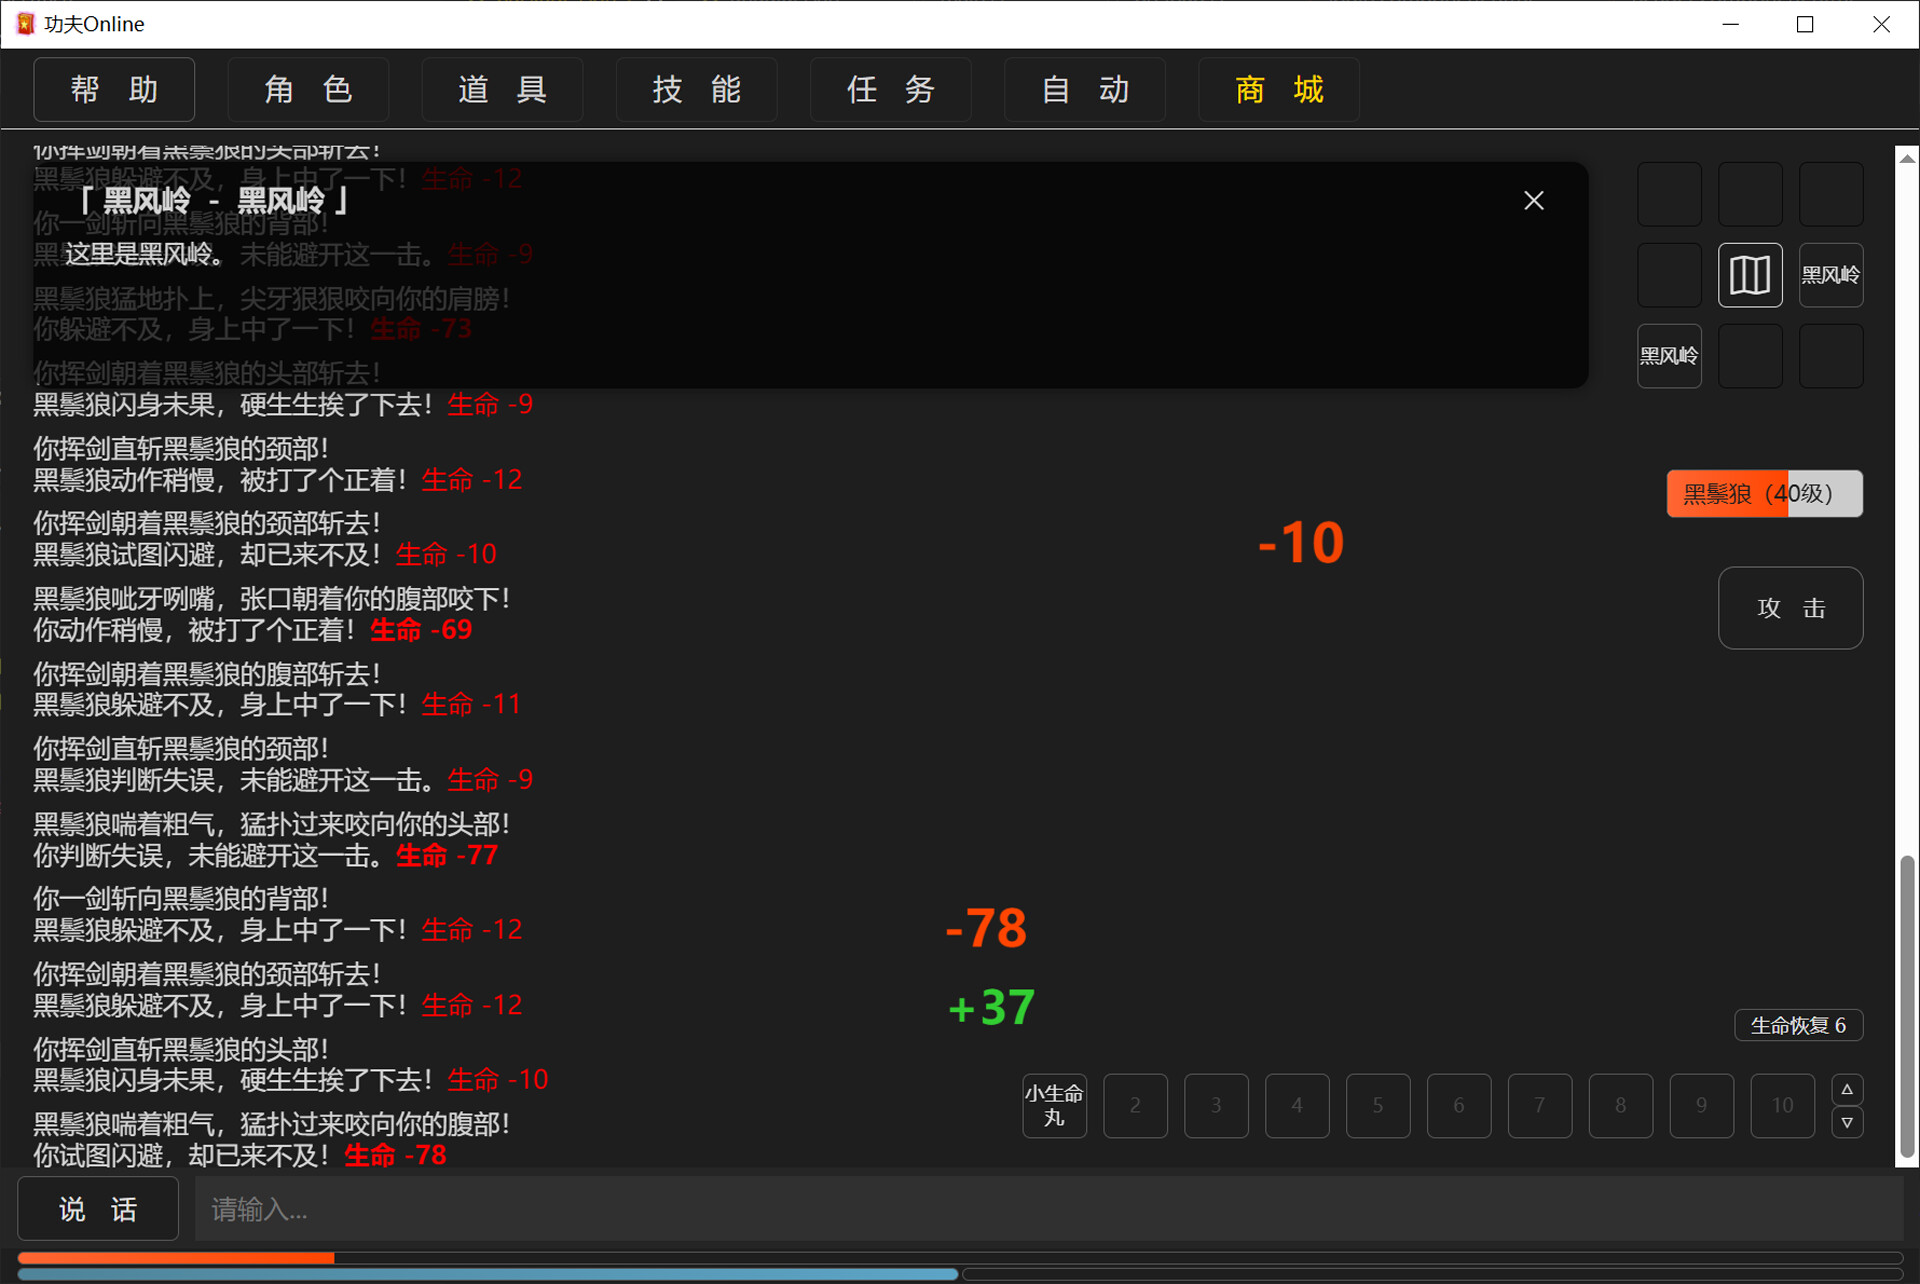
Task: Toggle the 说话 speak mode
Action: coord(97,1209)
